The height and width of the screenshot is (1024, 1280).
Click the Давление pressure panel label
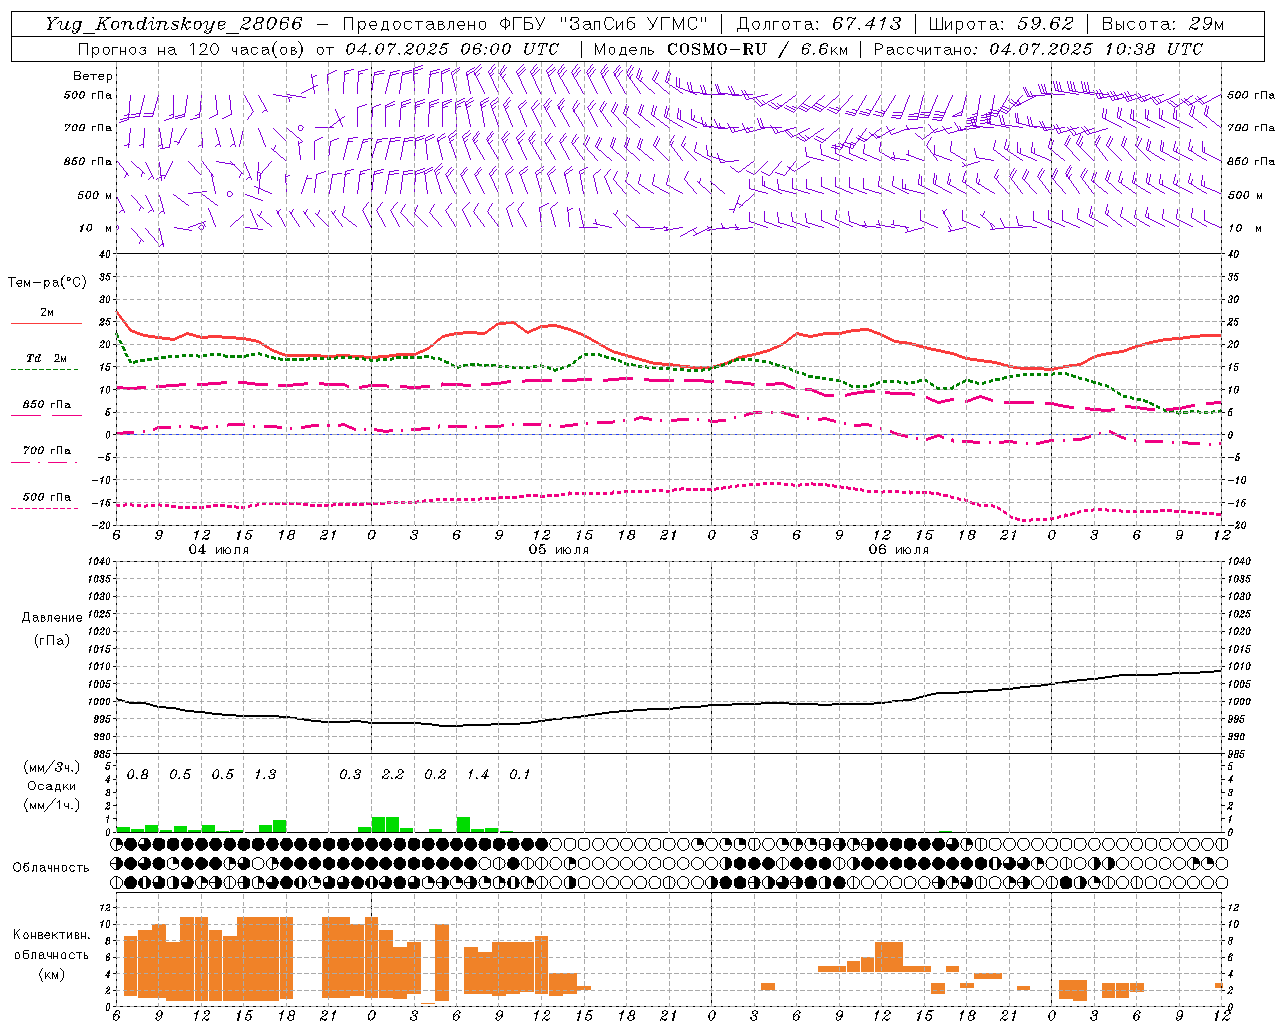(52, 618)
